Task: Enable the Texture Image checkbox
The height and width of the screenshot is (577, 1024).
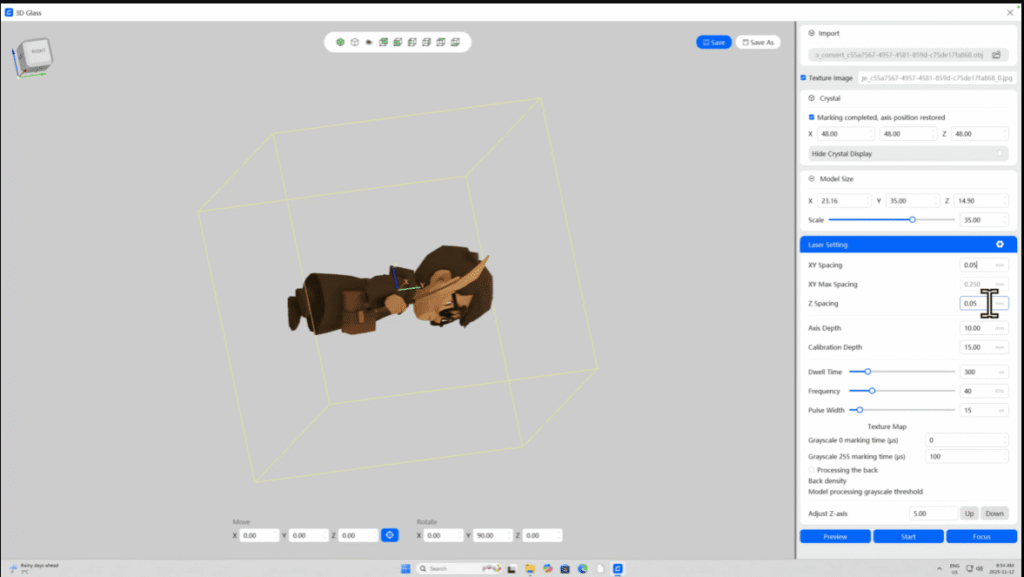Action: pos(803,78)
